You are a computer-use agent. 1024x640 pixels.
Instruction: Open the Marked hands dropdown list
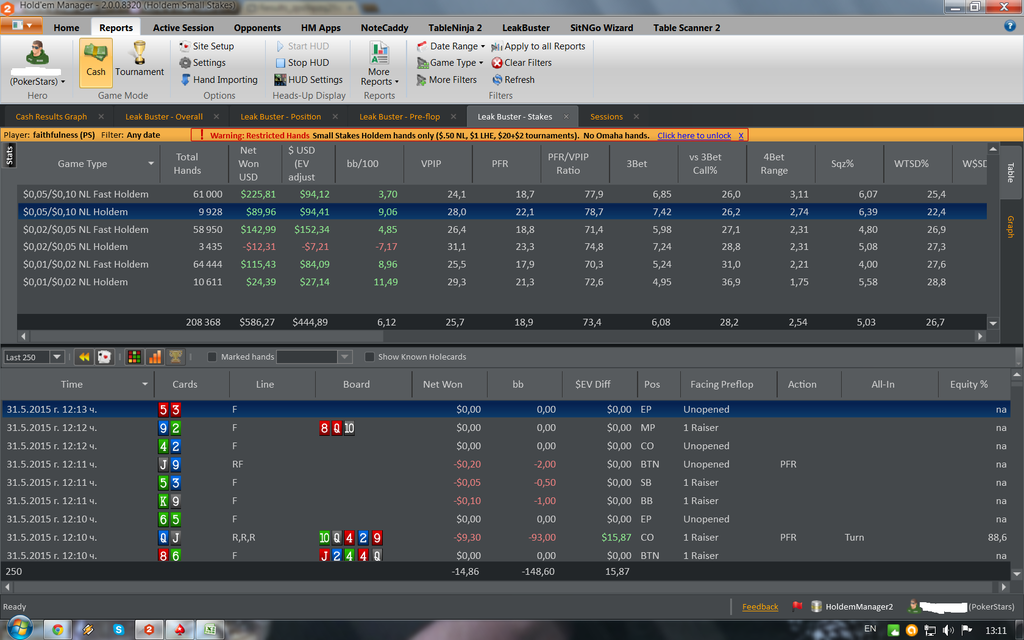tap(345, 357)
